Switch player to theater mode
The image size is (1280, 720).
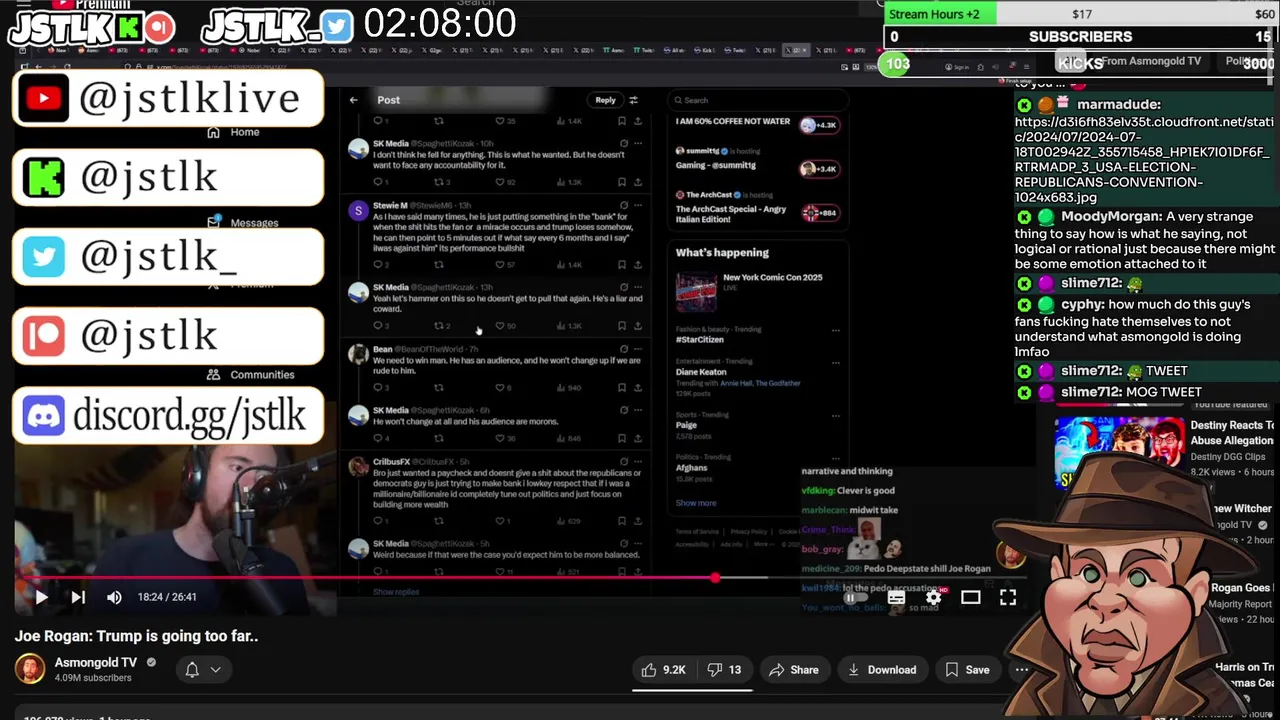(x=970, y=597)
